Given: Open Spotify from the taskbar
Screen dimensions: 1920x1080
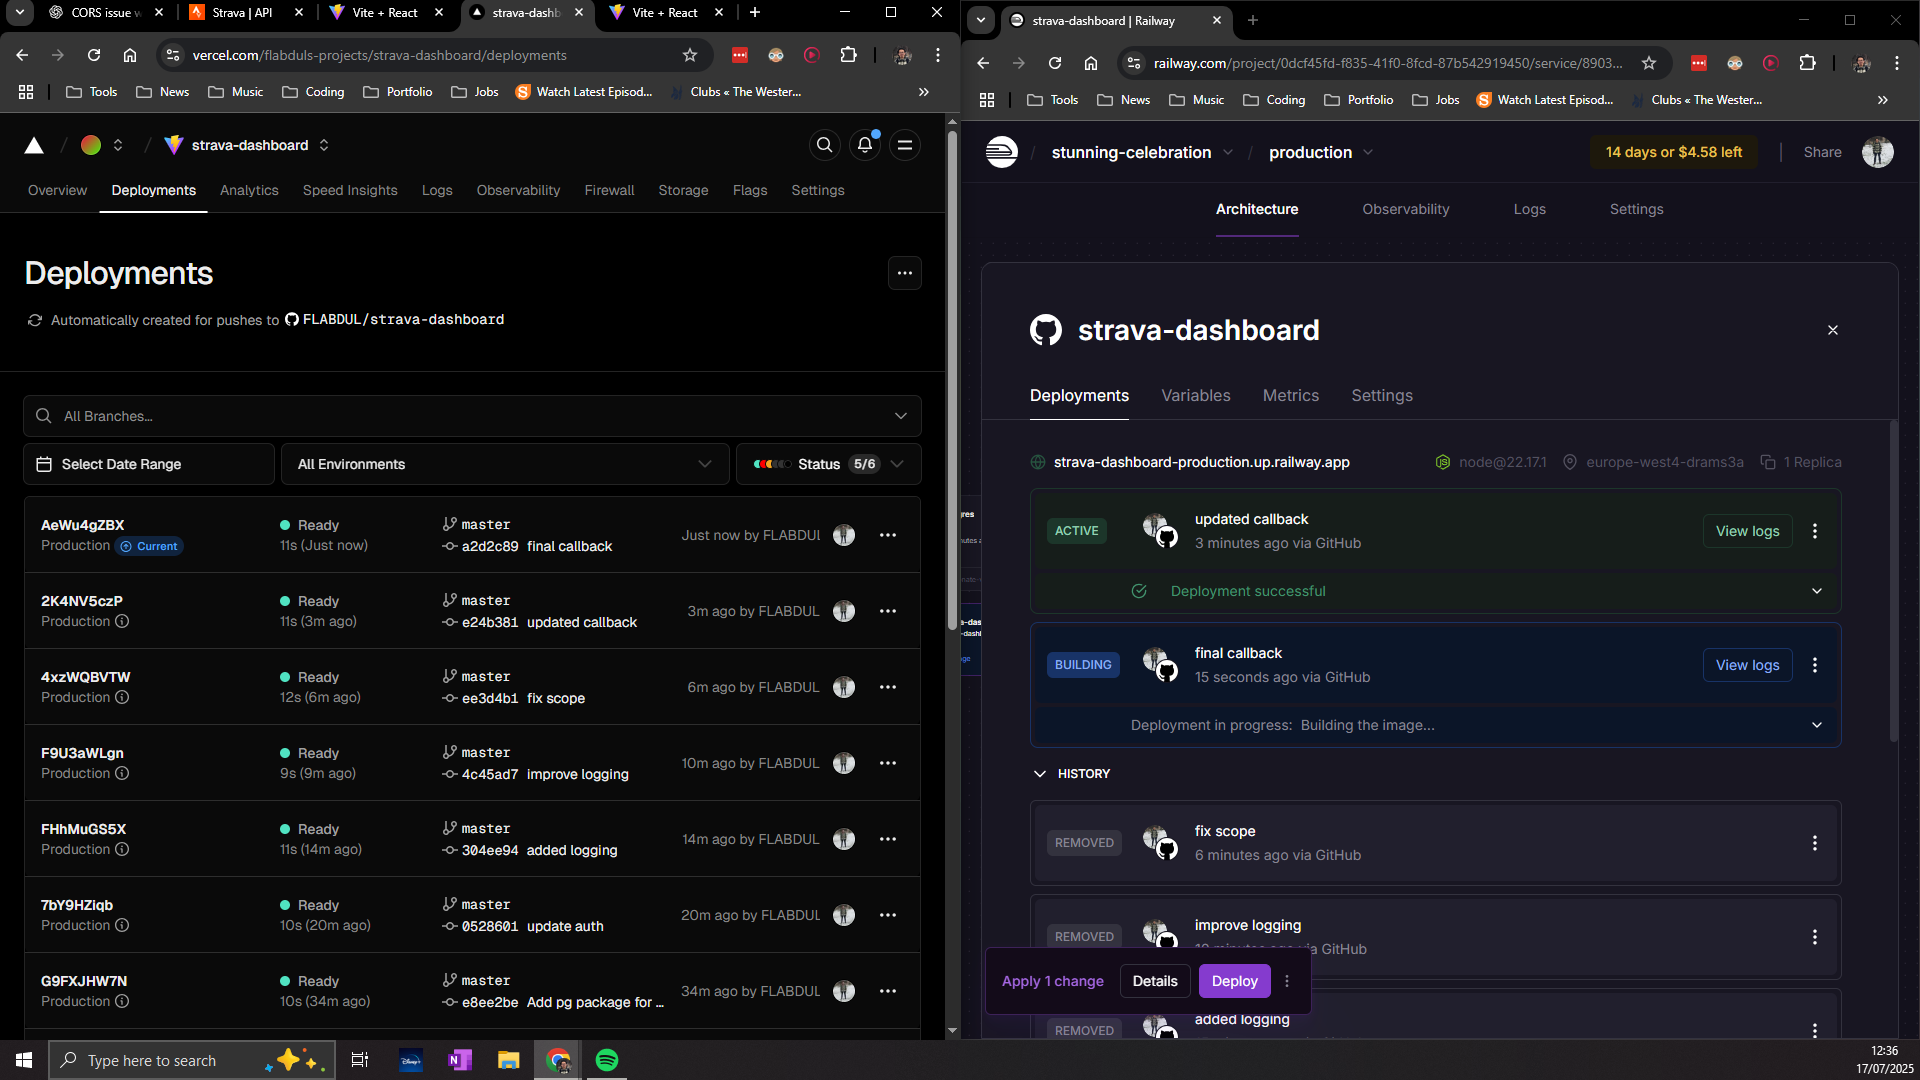Looking at the screenshot, I should (x=607, y=1060).
